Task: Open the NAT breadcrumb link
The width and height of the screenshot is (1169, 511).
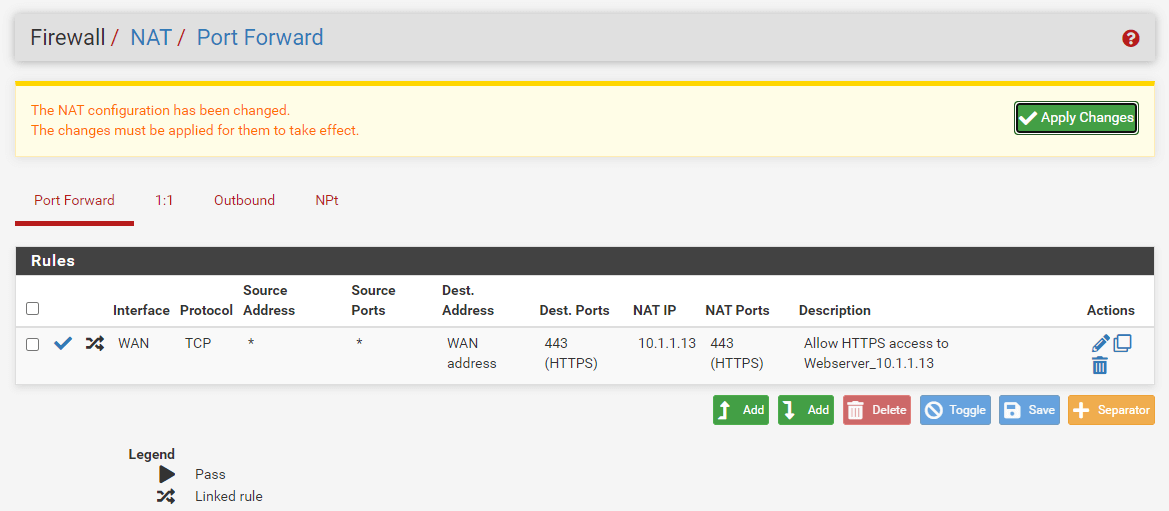Action: (151, 37)
